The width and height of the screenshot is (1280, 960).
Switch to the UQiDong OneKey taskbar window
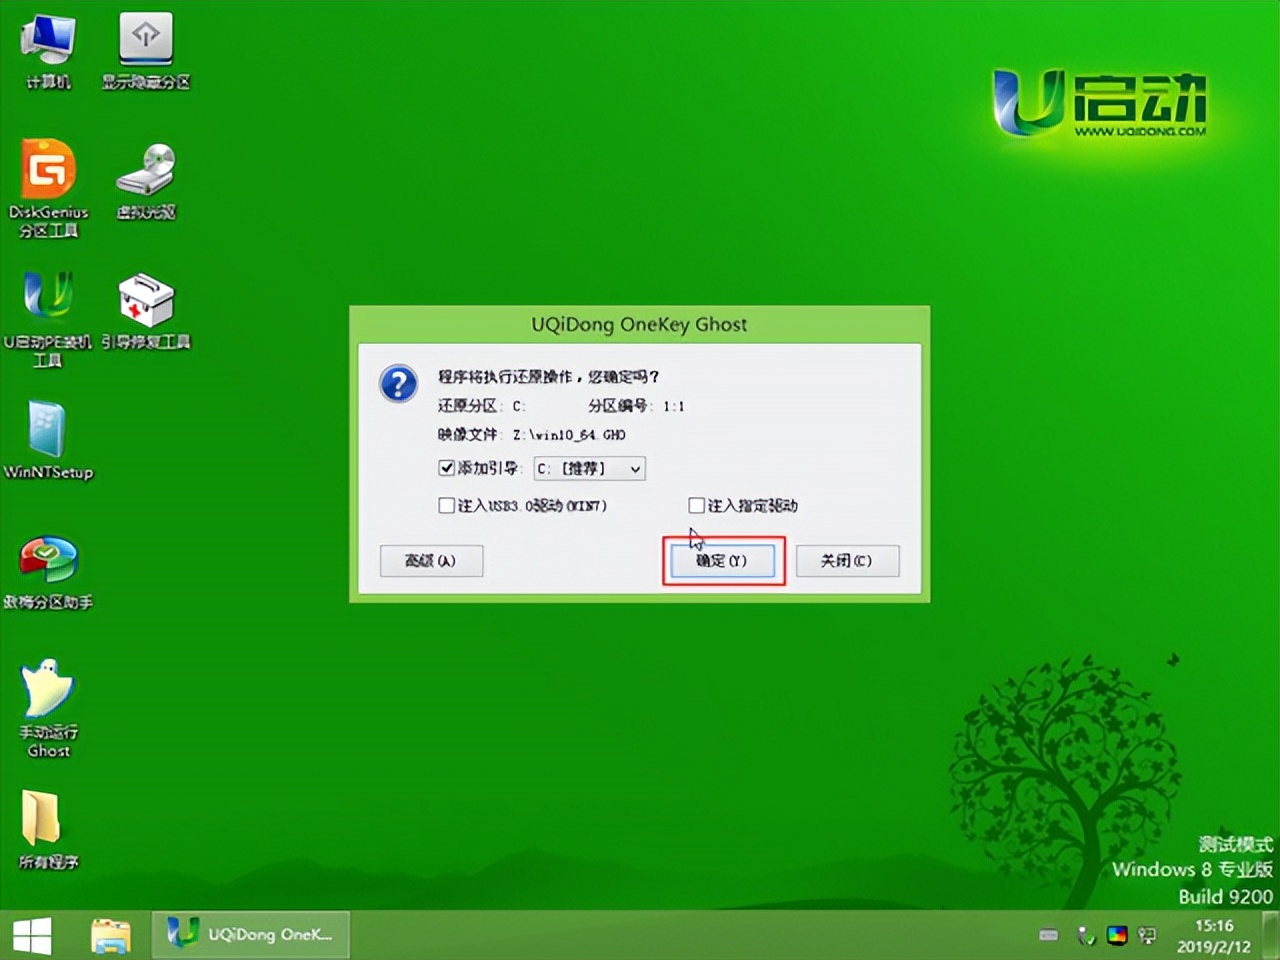250,934
